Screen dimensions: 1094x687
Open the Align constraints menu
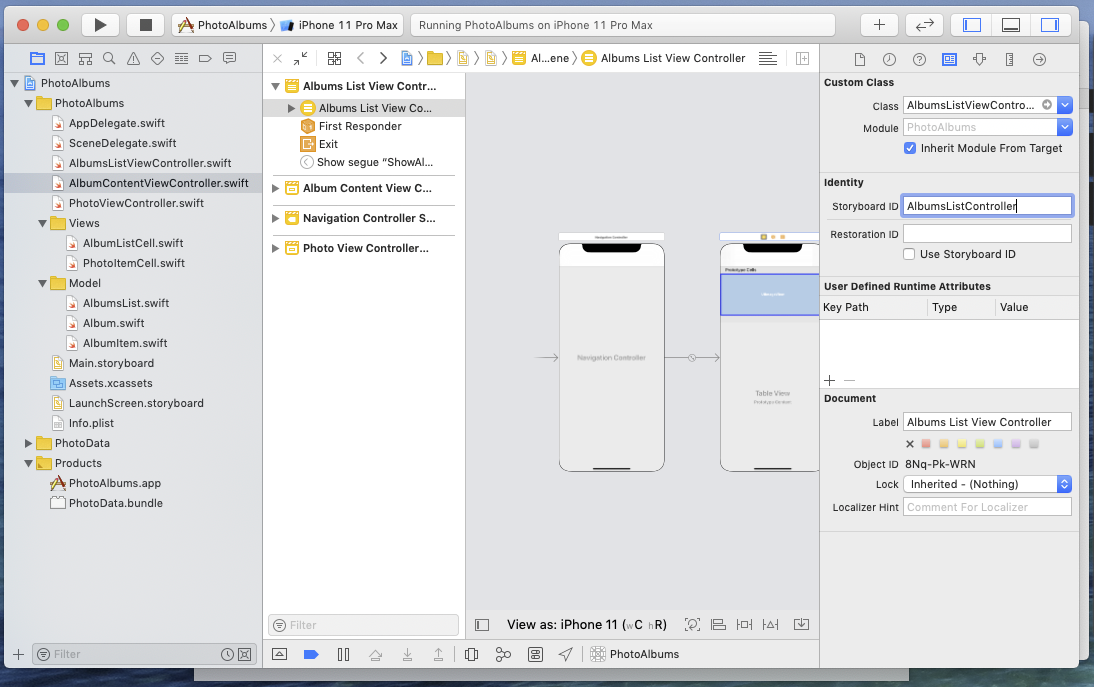click(718, 625)
